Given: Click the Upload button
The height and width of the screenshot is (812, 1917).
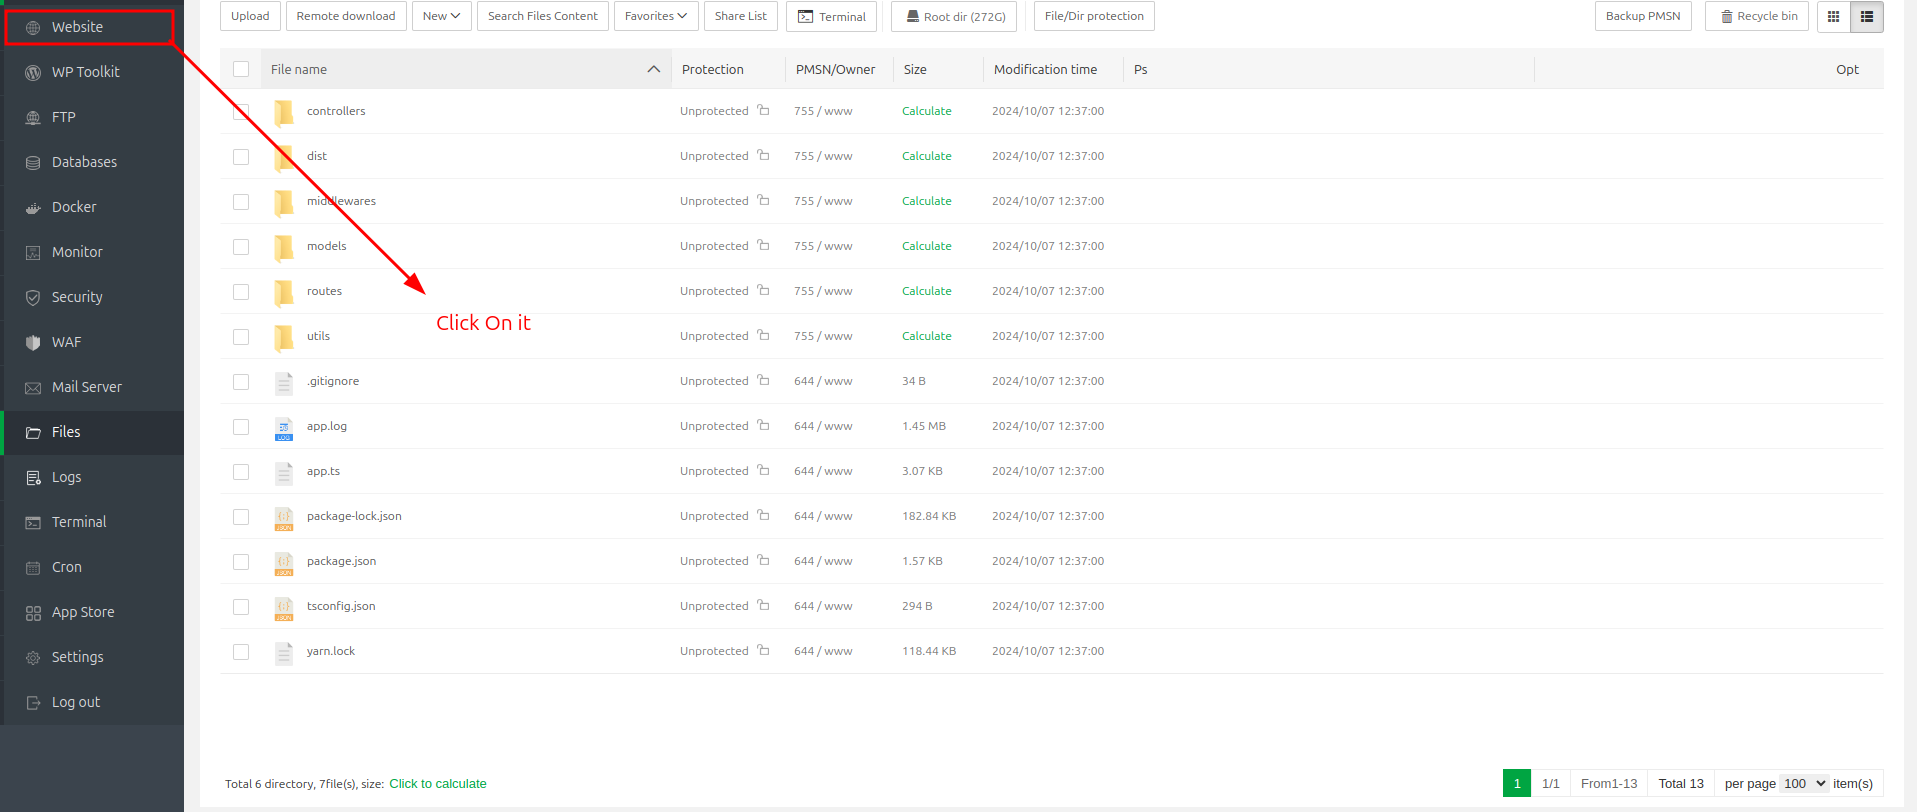Looking at the screenshot, I should pos(250,16).
